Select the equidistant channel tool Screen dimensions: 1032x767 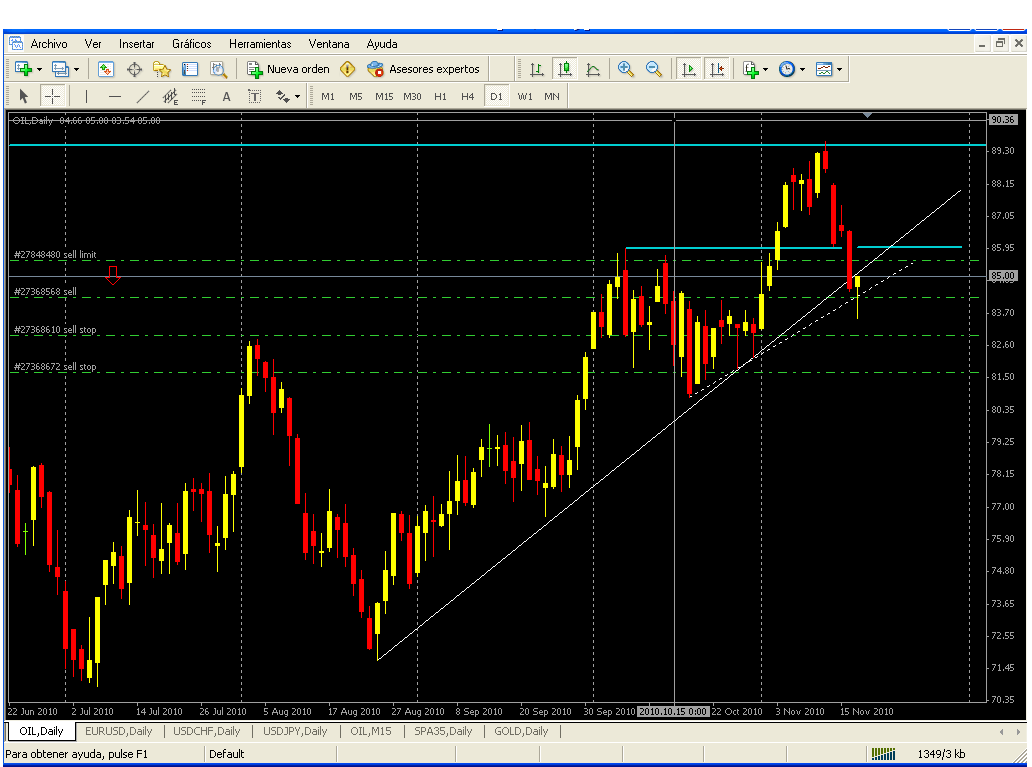(x=170, y=97)
